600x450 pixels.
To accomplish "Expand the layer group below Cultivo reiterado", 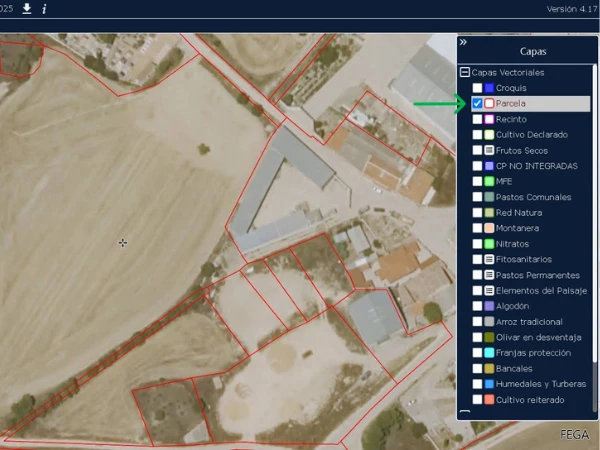I will (x=465, y=413).
